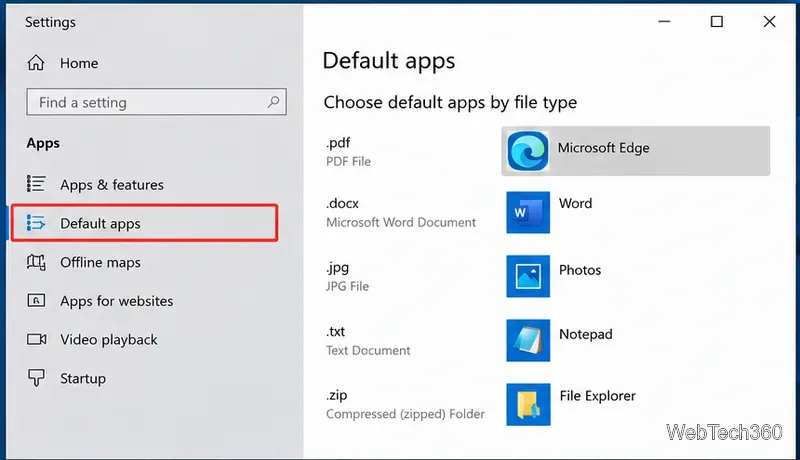Click the Video playback camera icon

point(36,339)
